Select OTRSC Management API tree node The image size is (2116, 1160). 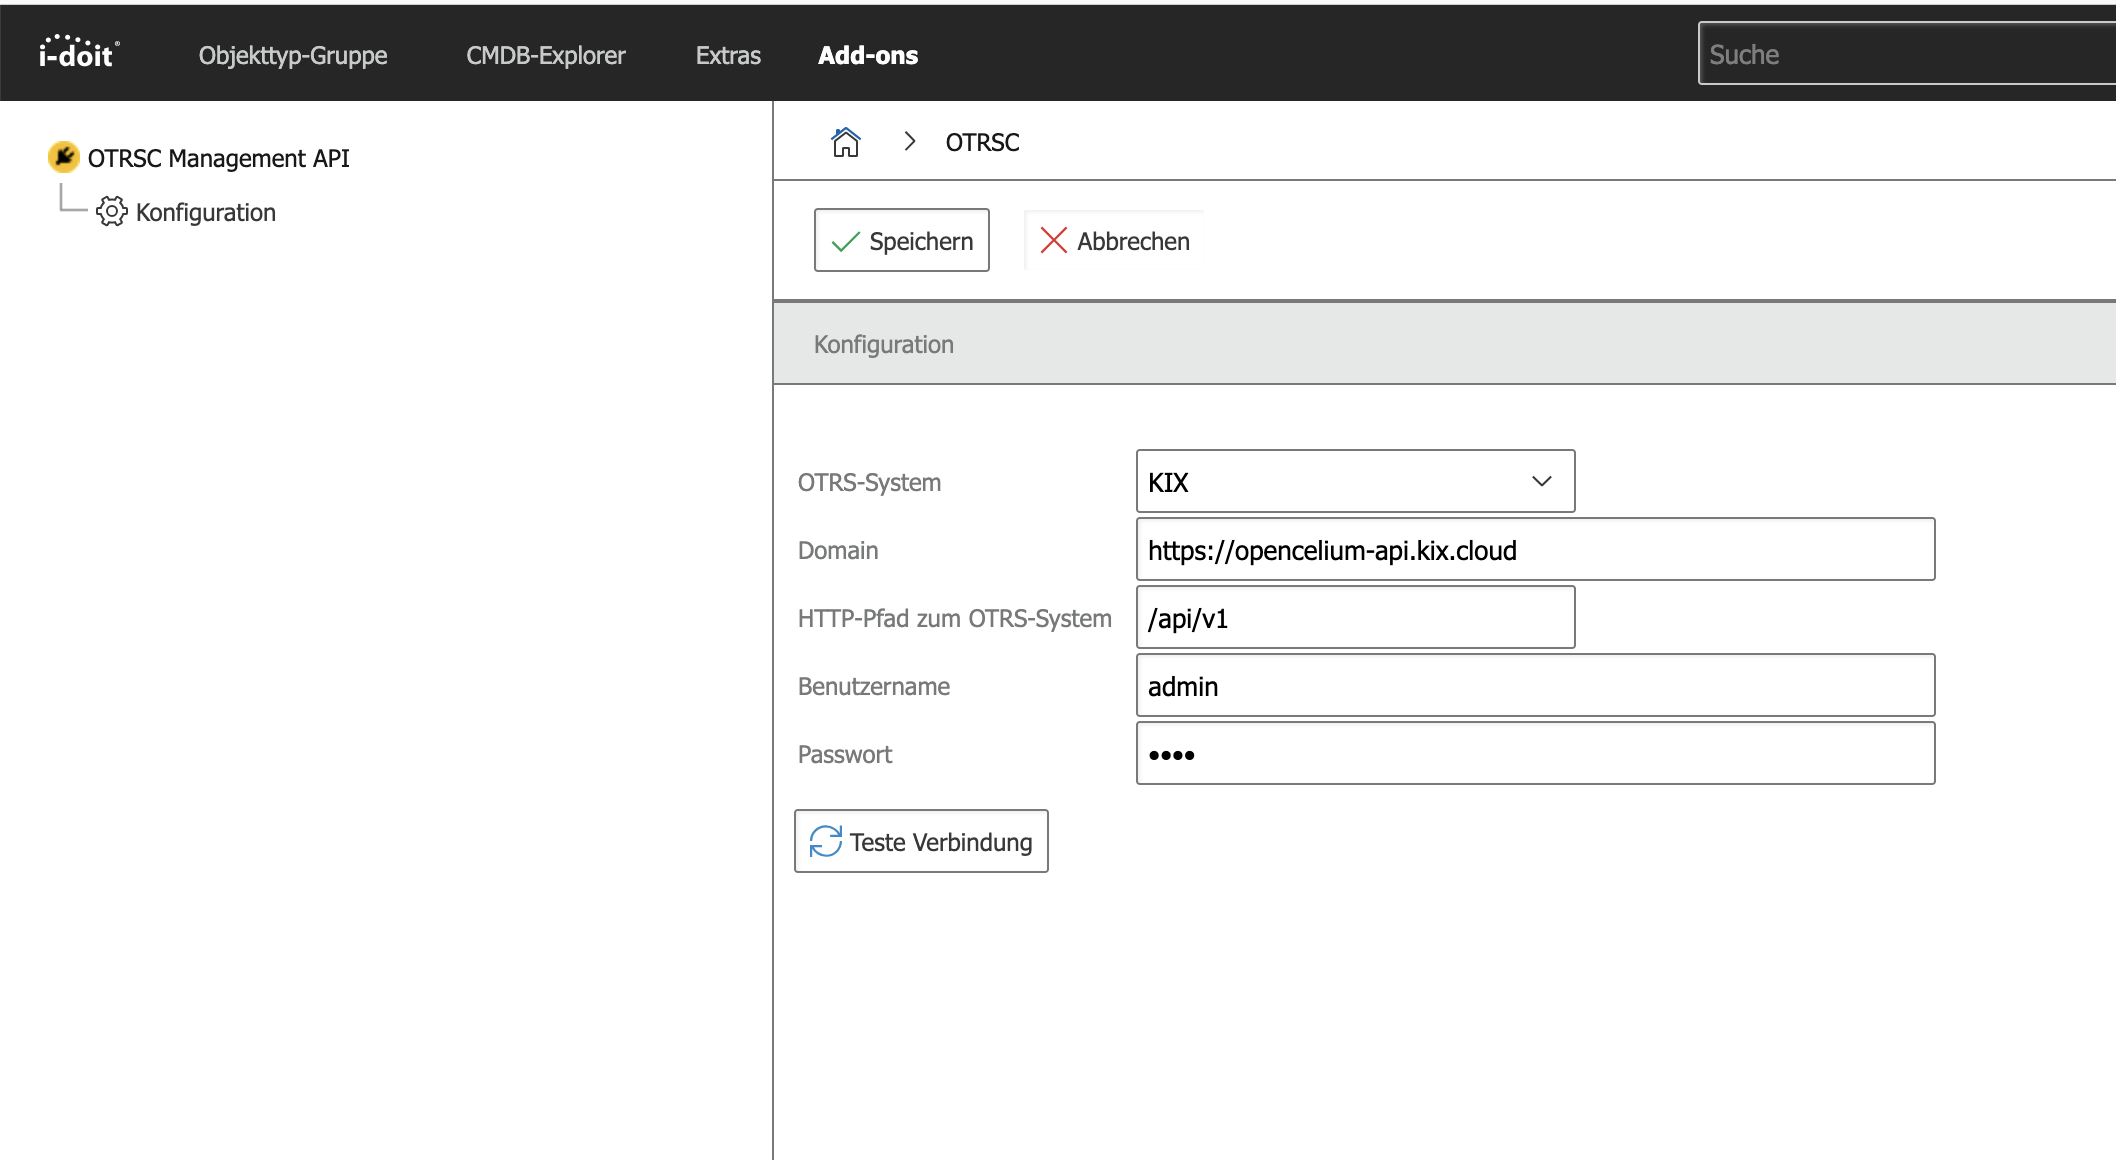point(218,158)
